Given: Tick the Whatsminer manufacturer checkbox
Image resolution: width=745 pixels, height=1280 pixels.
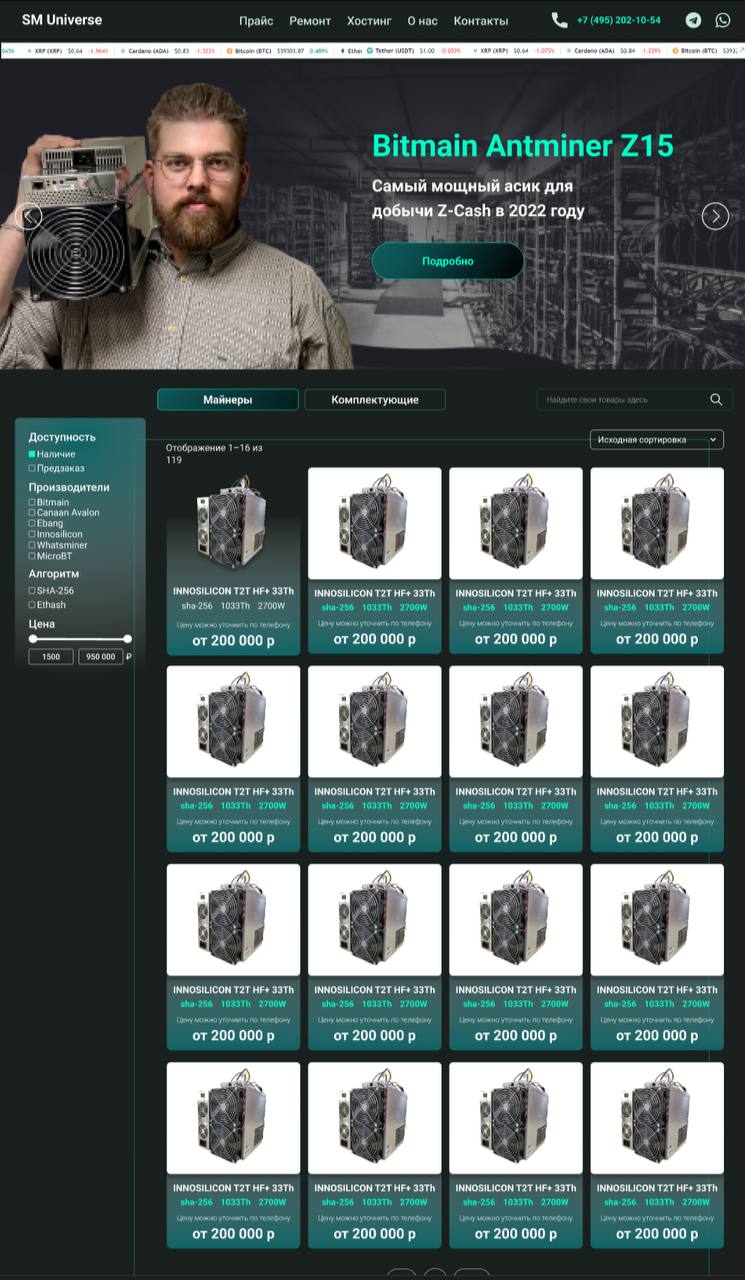Looking at the screenshot, I should click(32, 545).
